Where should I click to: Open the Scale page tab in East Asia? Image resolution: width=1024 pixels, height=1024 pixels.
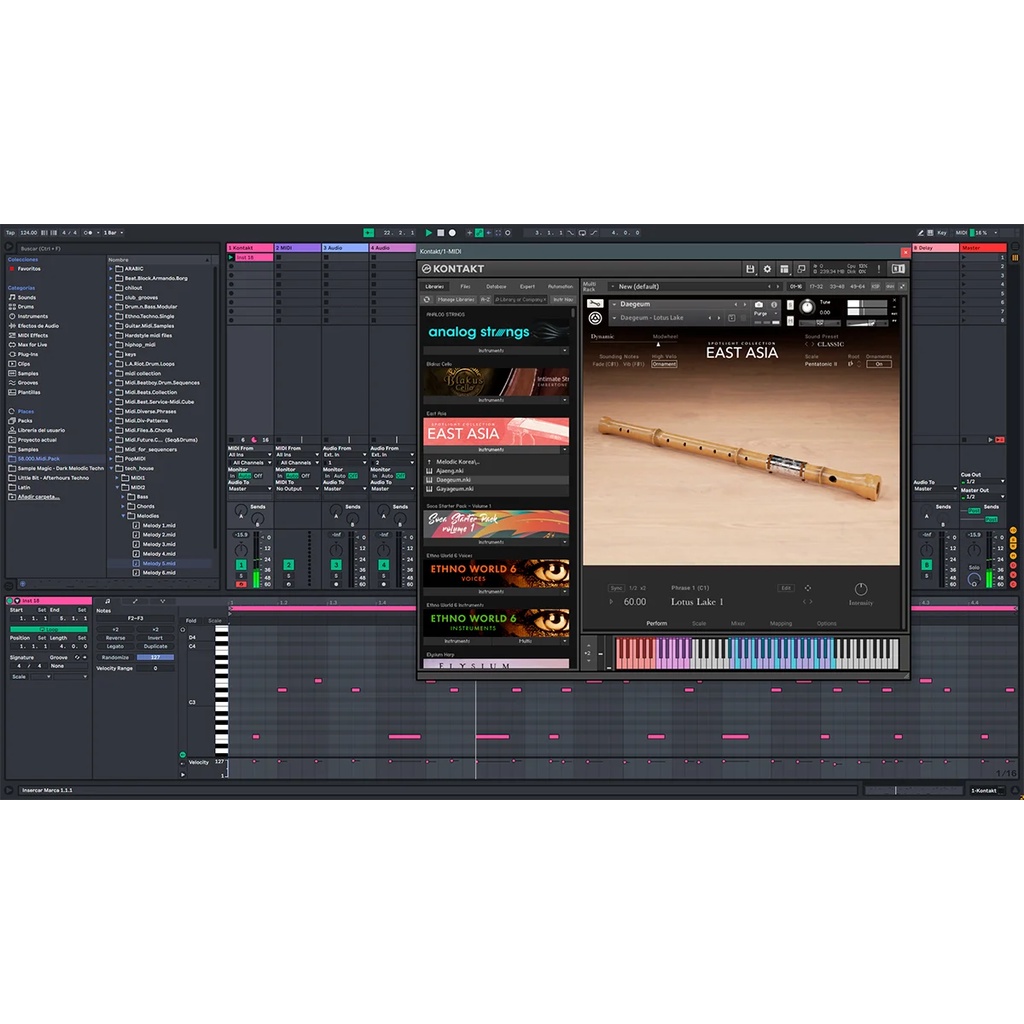tap(699, 623)
